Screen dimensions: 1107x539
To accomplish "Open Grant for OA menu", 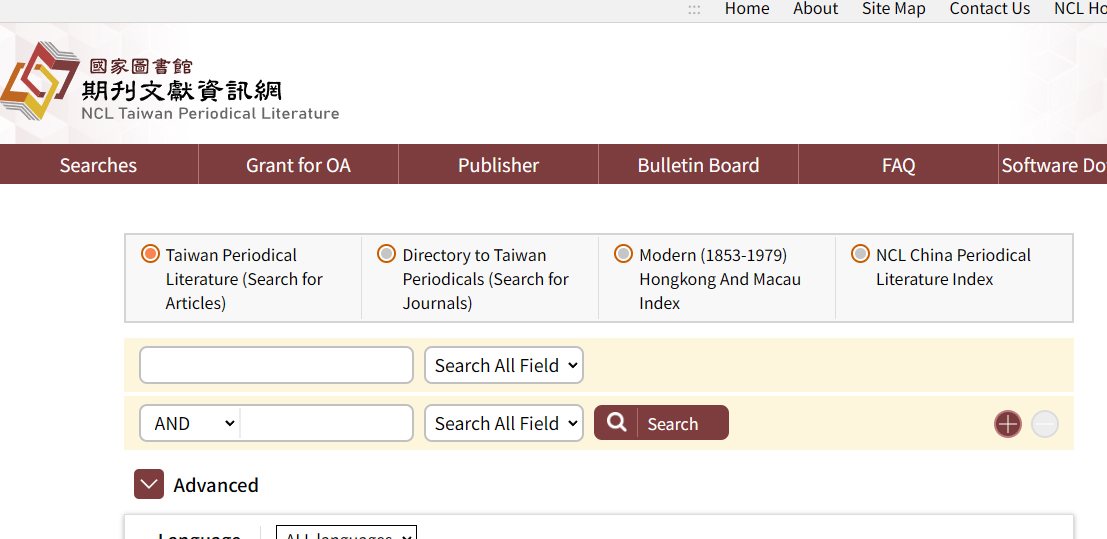I will 298,165.
